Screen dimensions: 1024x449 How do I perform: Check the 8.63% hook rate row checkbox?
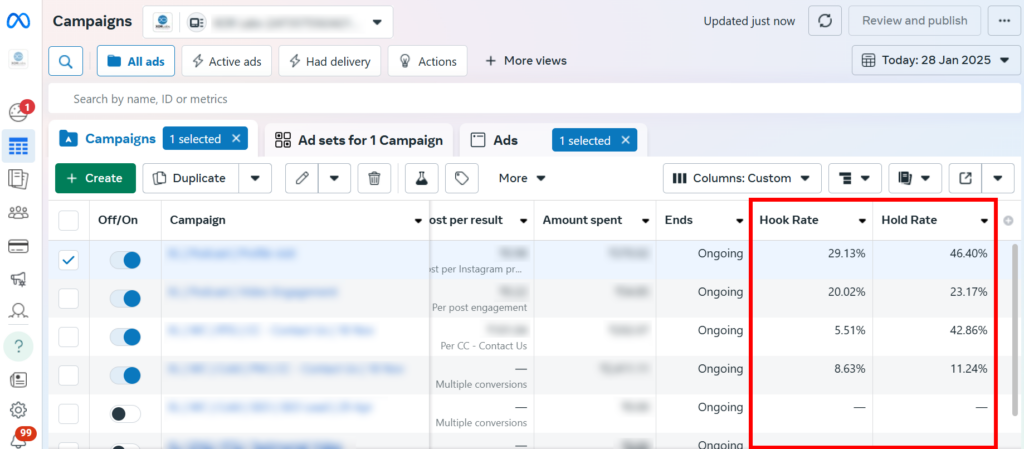(x=69, y=376)
